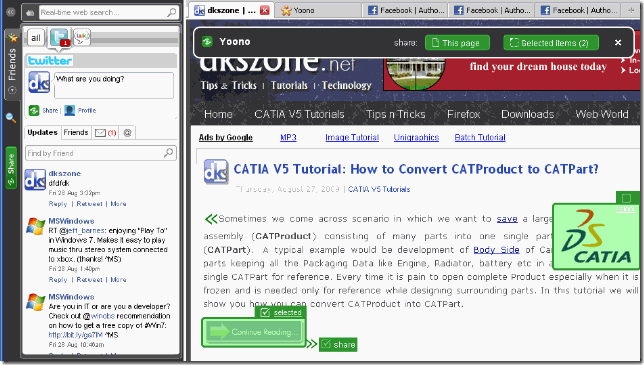
Task: Click the CATIA logo image
Action: [596, 237]
